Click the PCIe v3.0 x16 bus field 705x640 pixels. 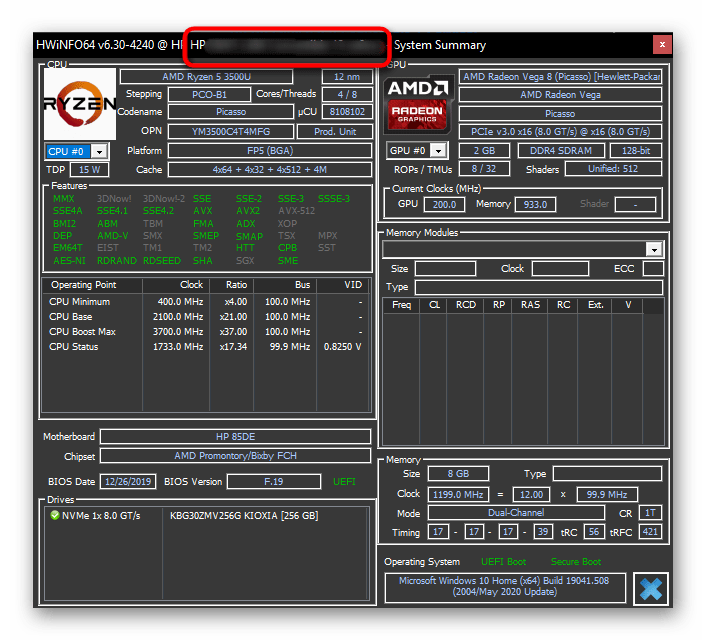tap(560, 132)
